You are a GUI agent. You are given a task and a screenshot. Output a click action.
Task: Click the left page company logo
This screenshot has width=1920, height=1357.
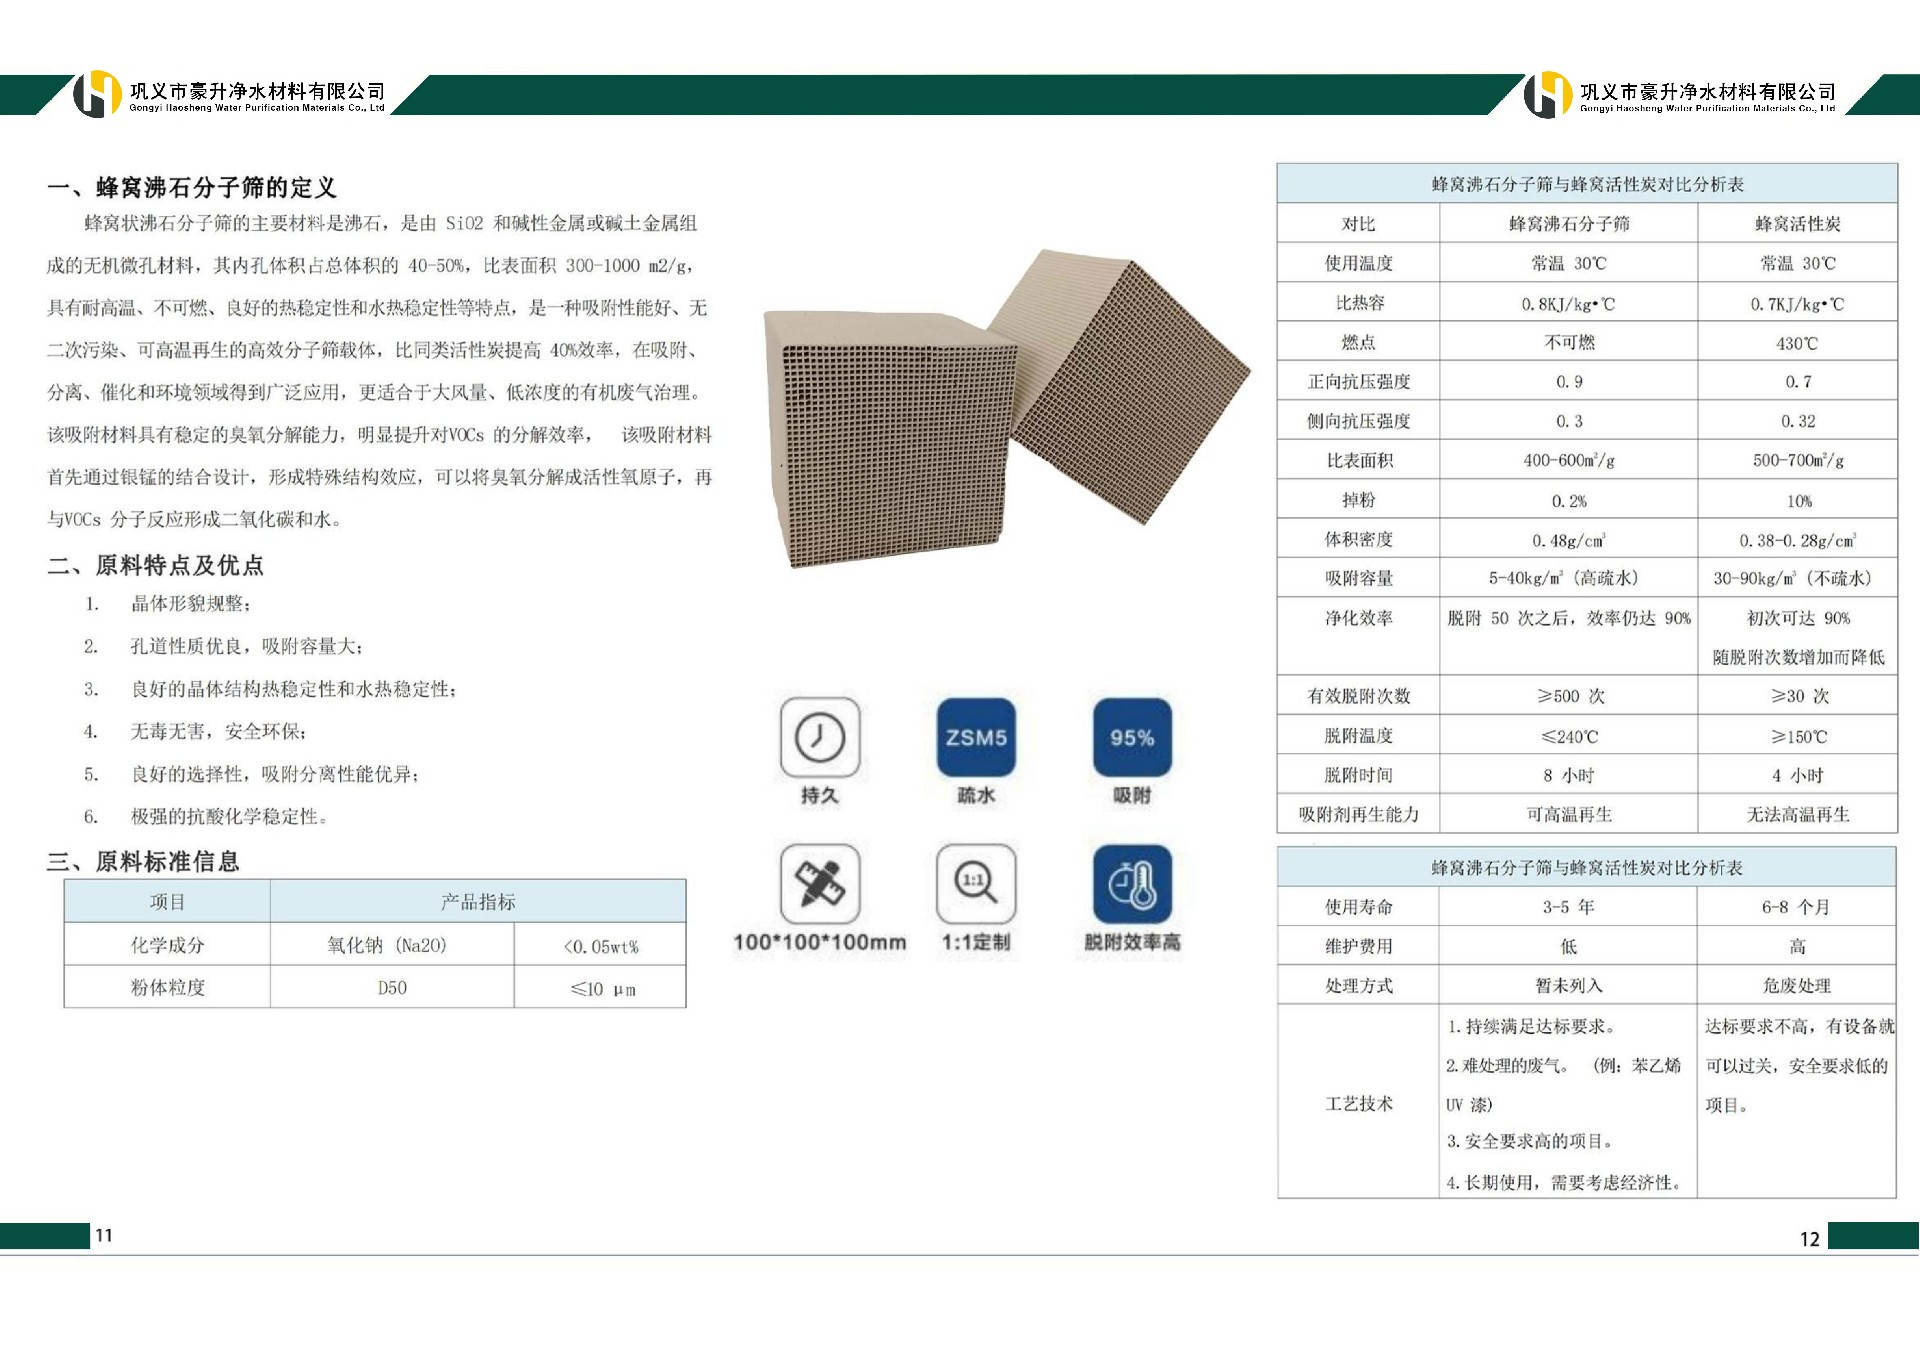[x=97, y=95]
